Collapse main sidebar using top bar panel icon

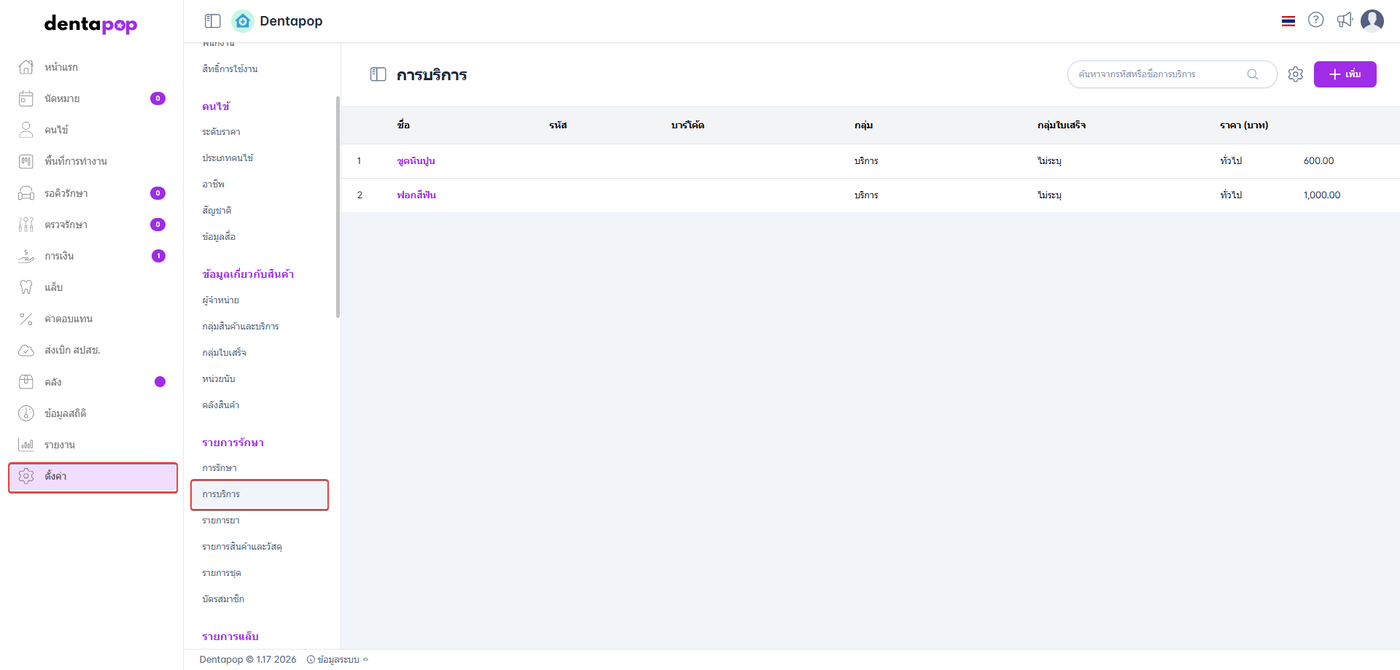tap(212, 21)
